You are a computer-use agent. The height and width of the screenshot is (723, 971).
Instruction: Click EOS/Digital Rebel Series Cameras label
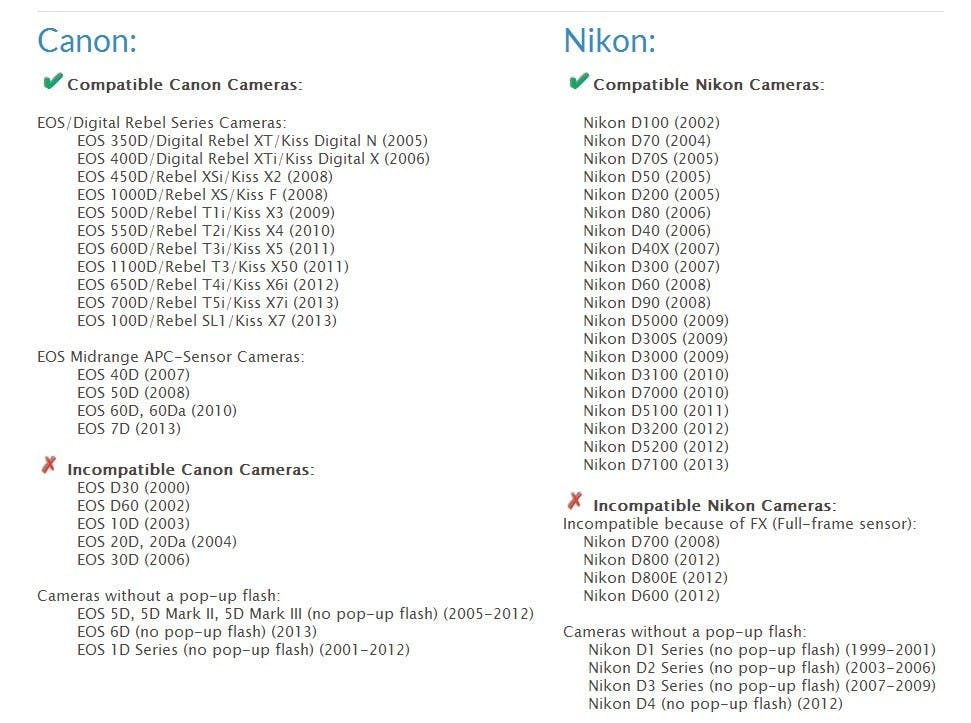[x=162, y=123]
